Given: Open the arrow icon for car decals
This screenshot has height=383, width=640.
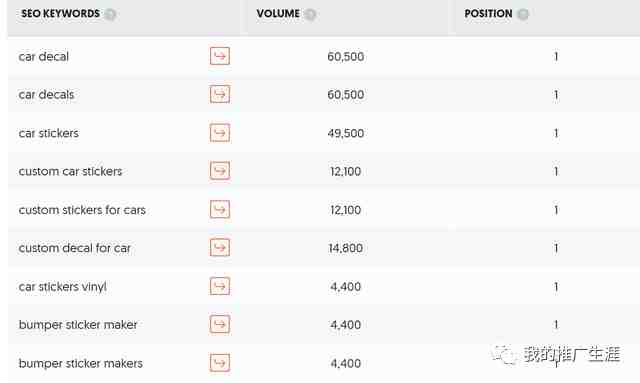Looking at the screenshot, I should (x=220, y=94).
